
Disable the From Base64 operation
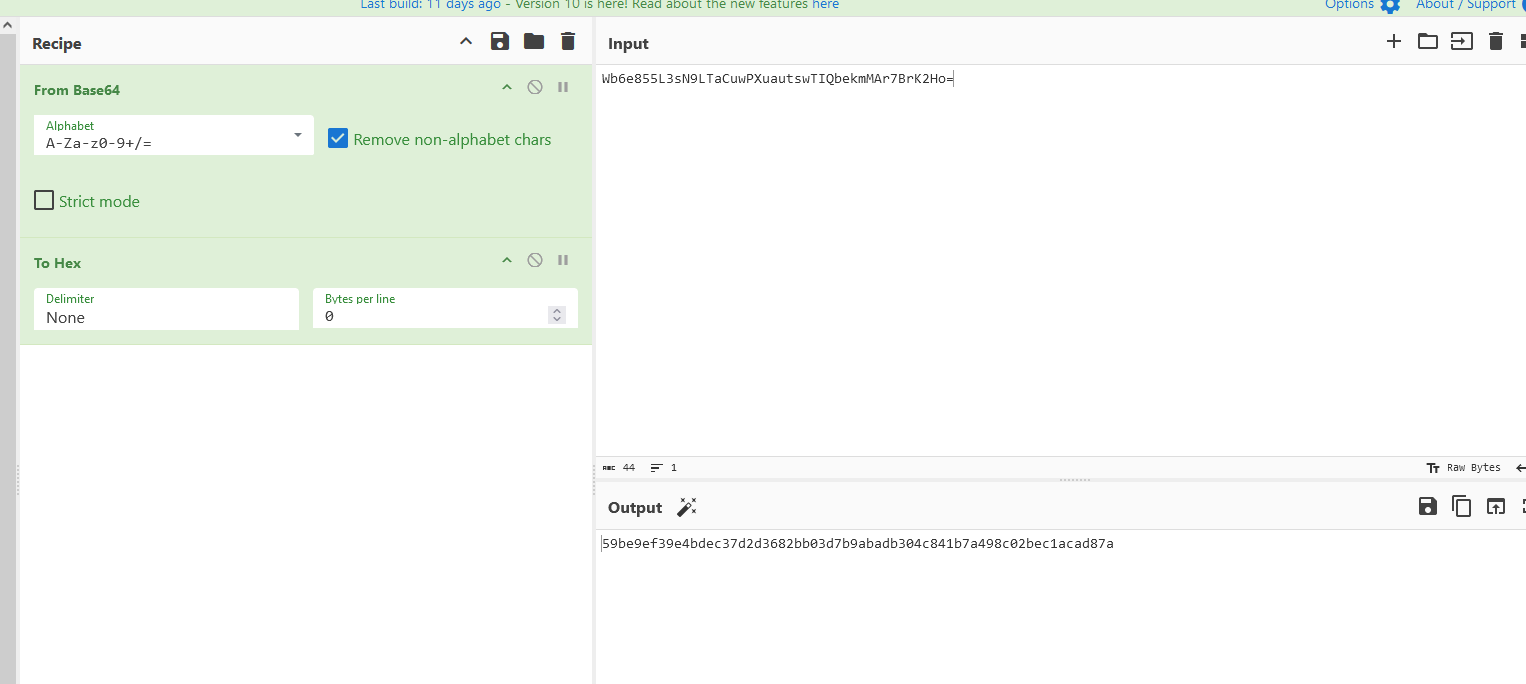(x=535, y=87)
